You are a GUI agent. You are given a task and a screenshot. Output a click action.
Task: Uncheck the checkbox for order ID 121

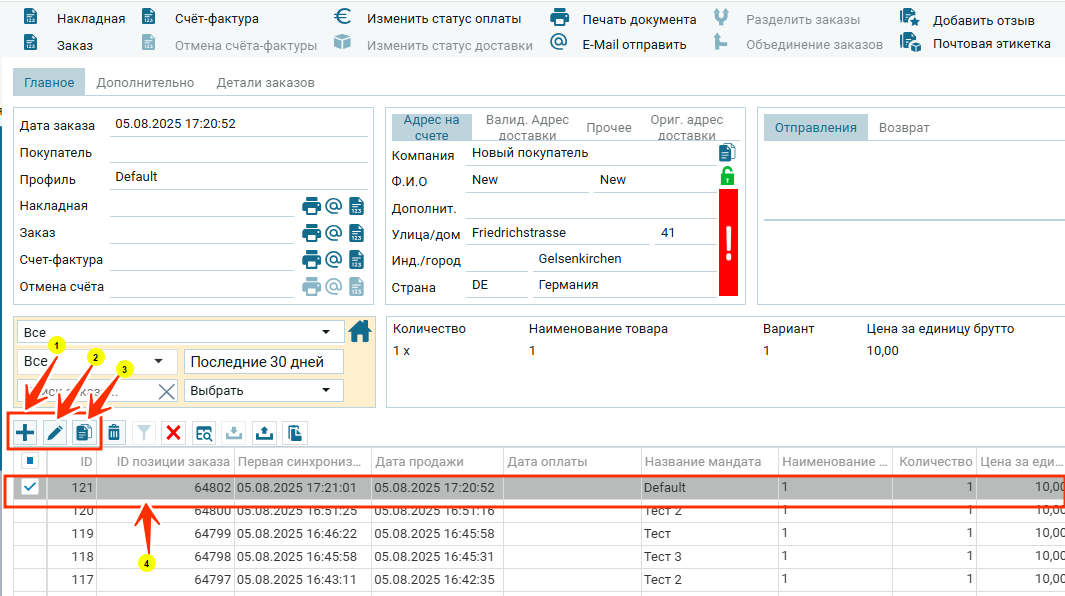click(30, 487)
